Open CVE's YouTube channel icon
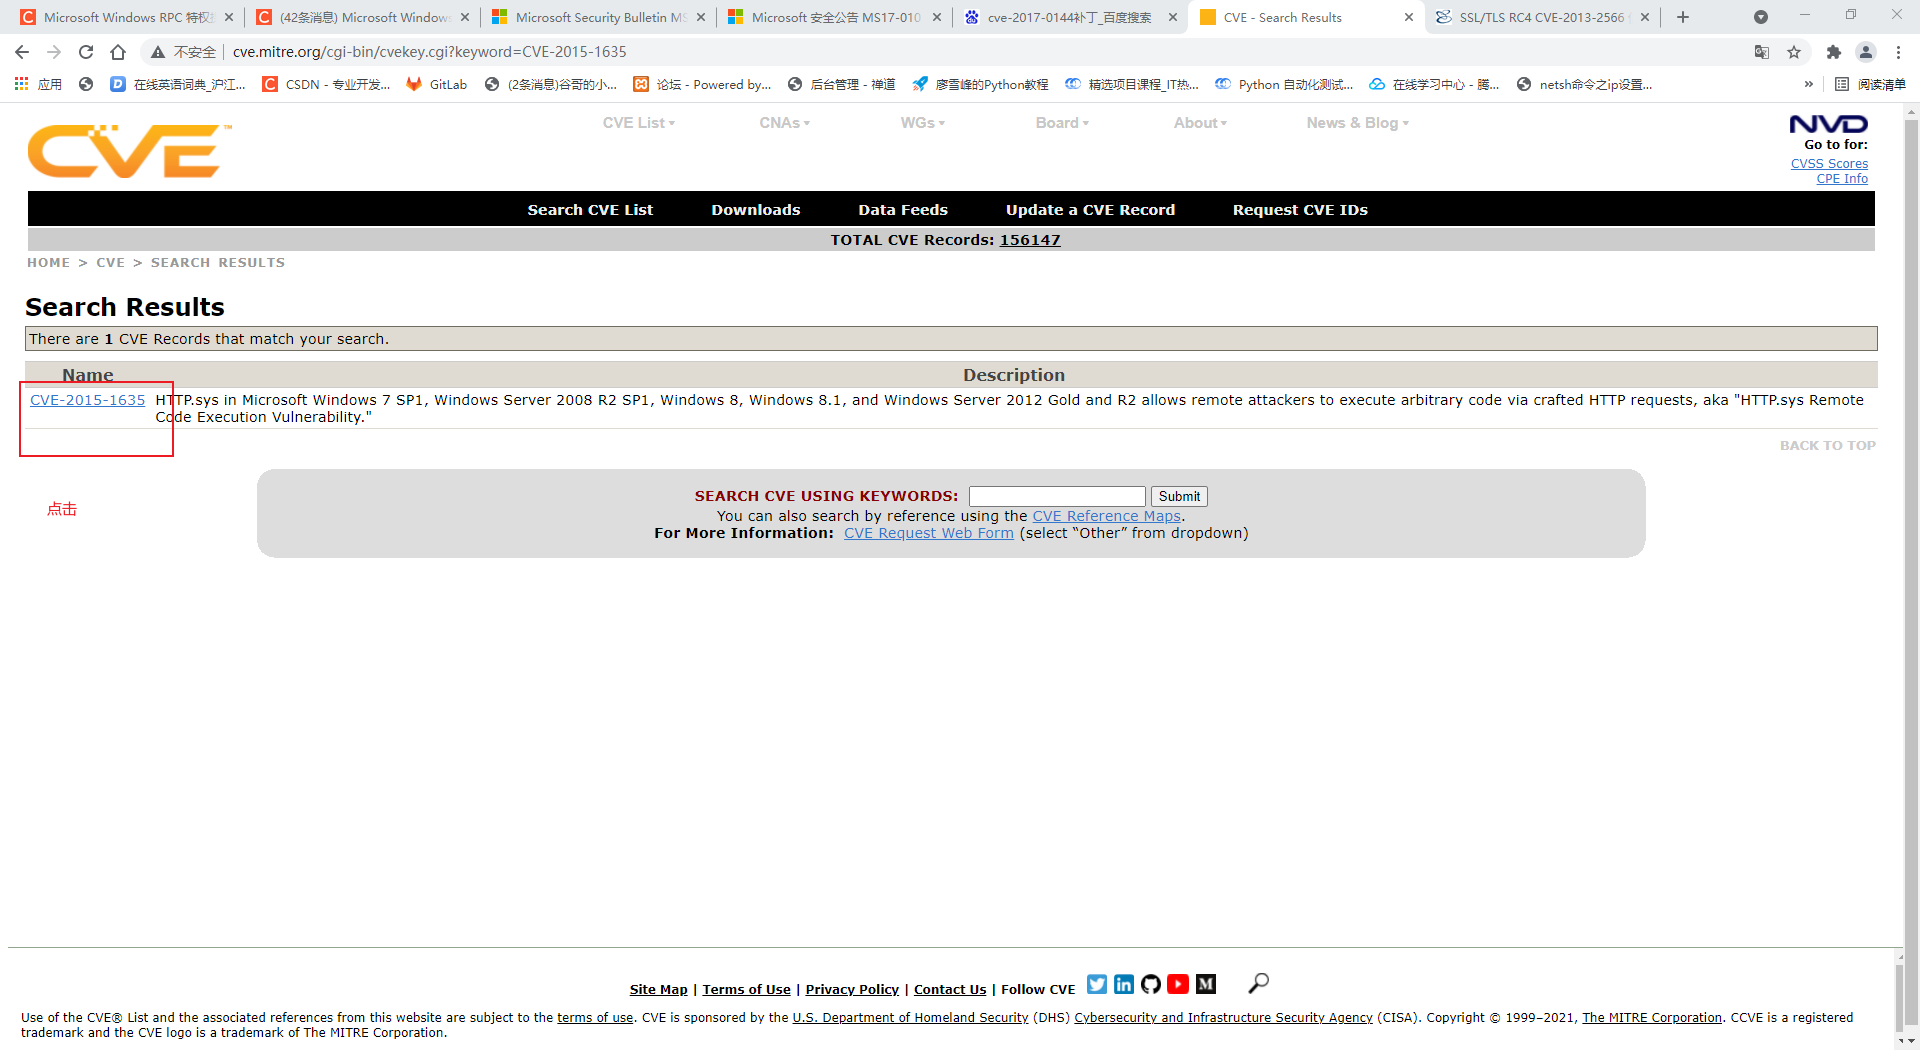The width and height of the screenshot is (1920, 1050). pos(1178,984)
